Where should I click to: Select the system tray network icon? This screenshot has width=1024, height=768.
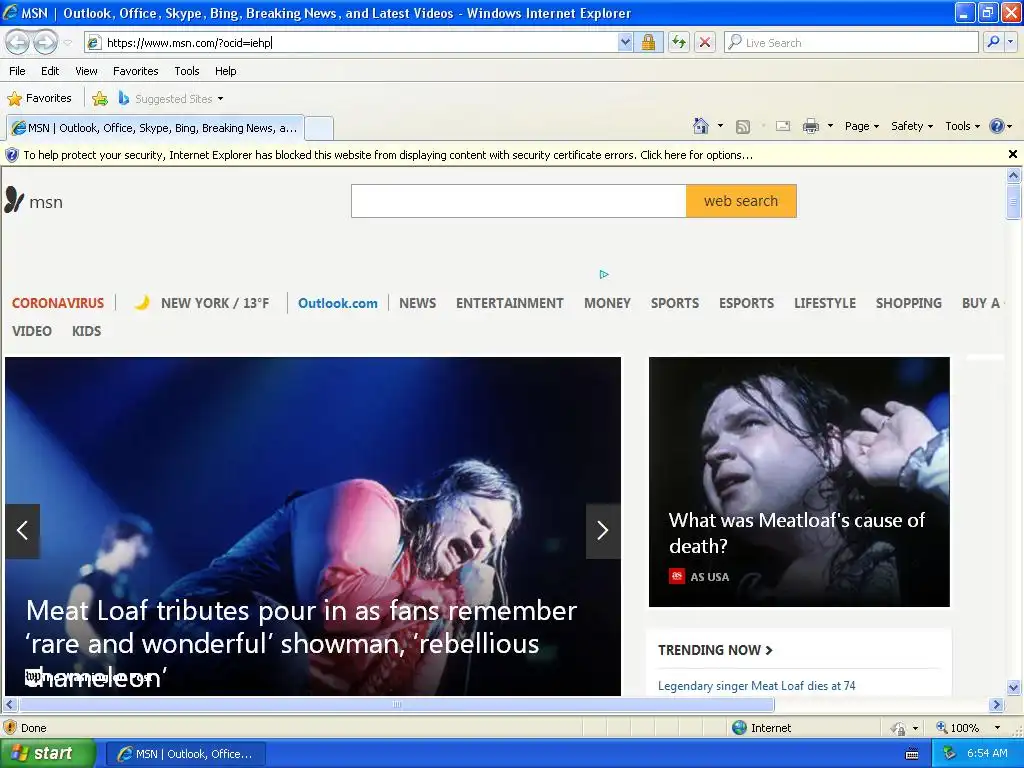coord(949,754)
